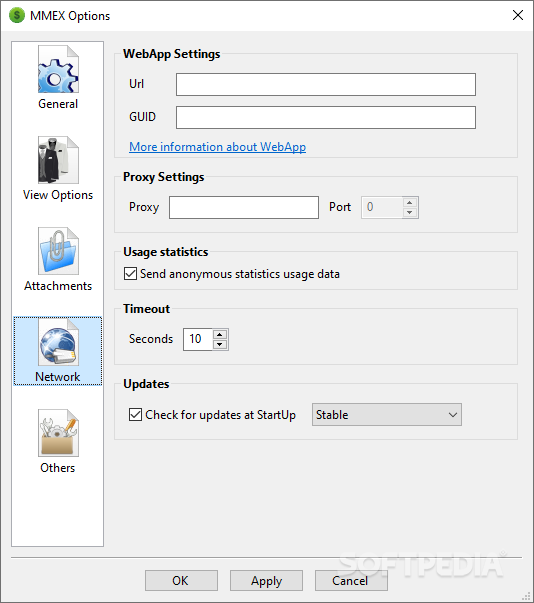Click the Port spinner up arrow
The width and height of the screenshot is (534, 603).
410,202
